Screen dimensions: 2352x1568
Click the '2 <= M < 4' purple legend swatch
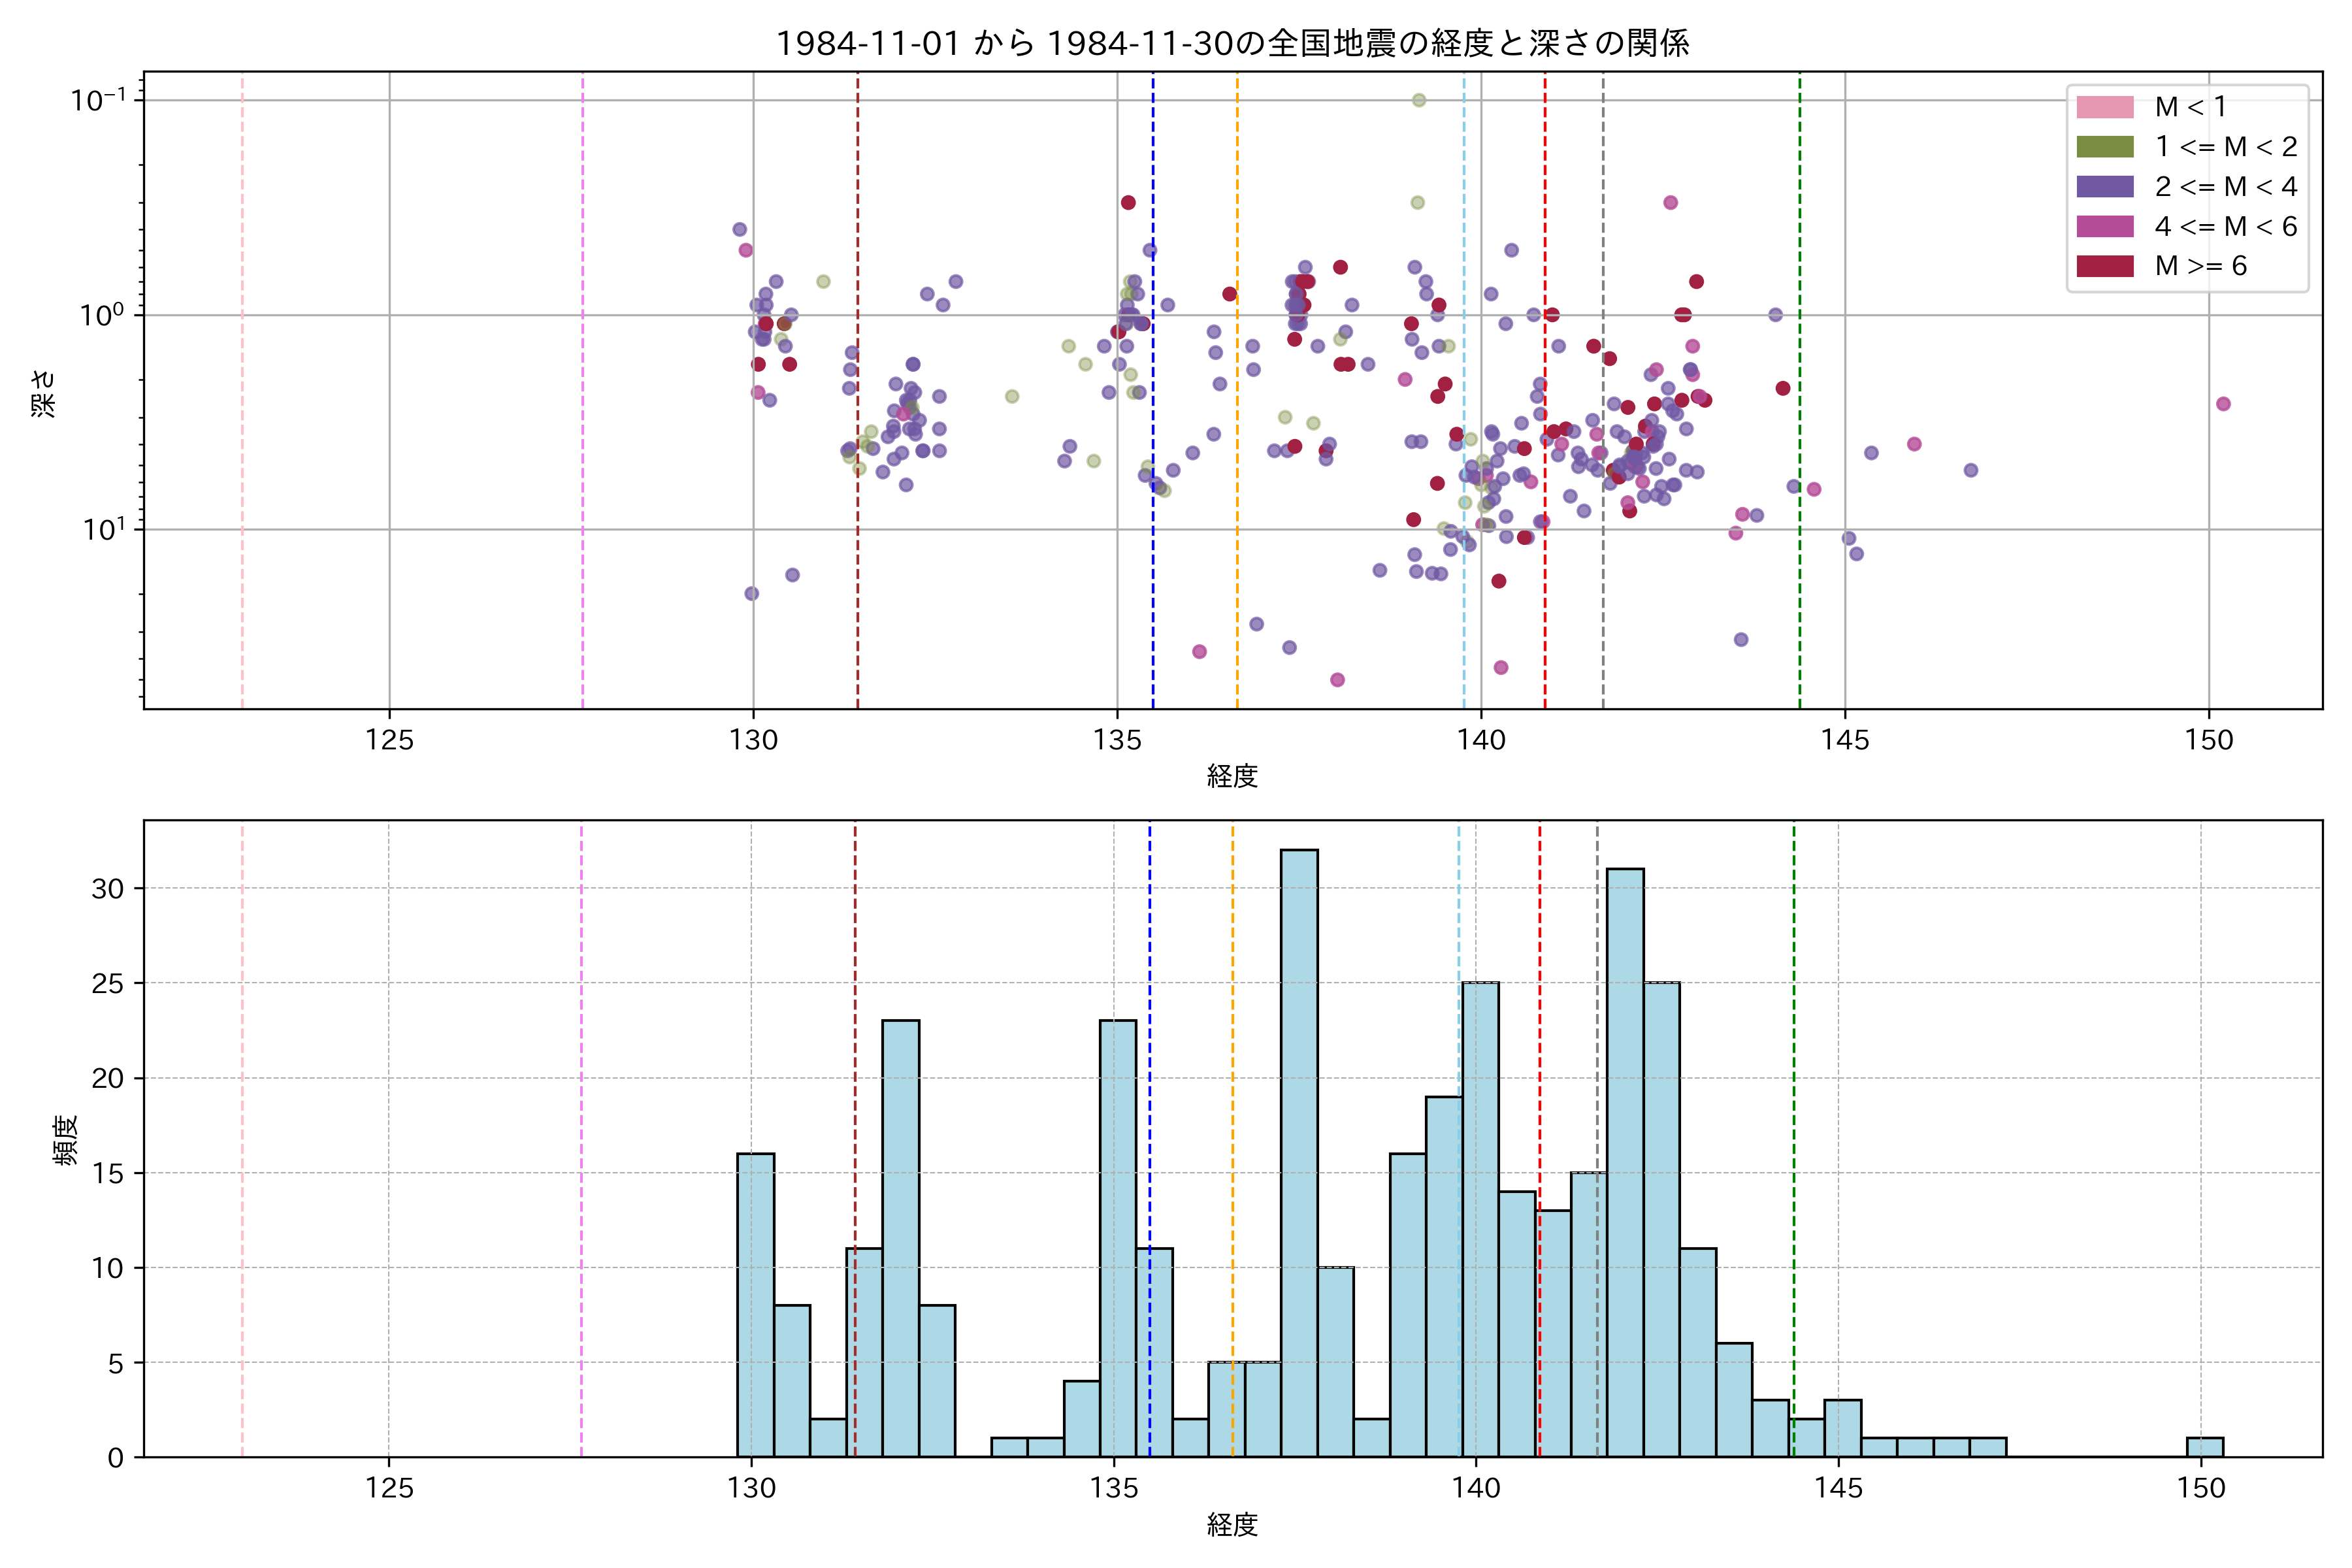2104,186
